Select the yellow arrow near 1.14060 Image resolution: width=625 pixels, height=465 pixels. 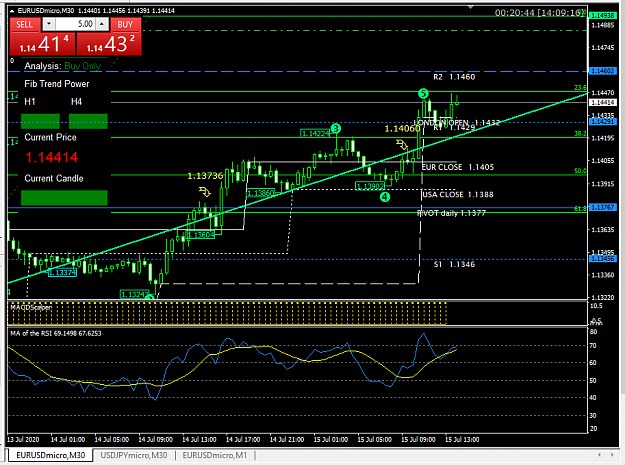tap(402, 144)
